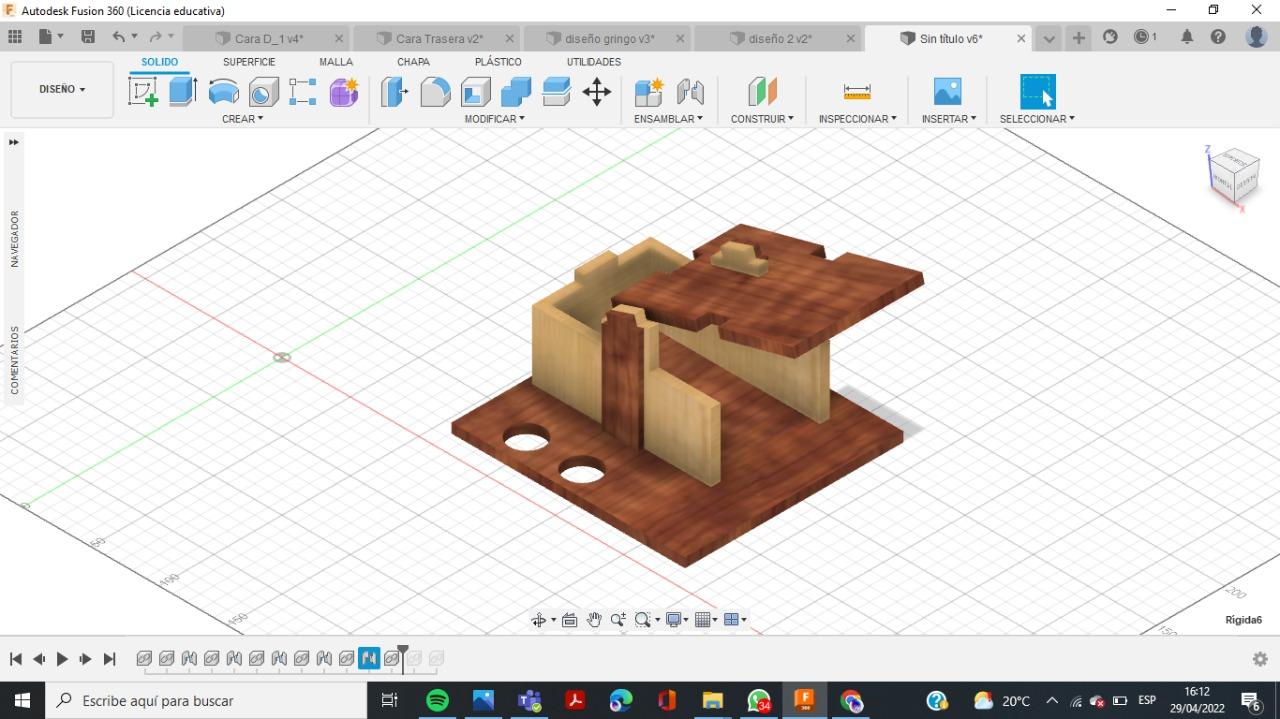Click the Look At icon in navigation bar
The height and width of the screenshot is (719, 1280).
coord(570,620)
